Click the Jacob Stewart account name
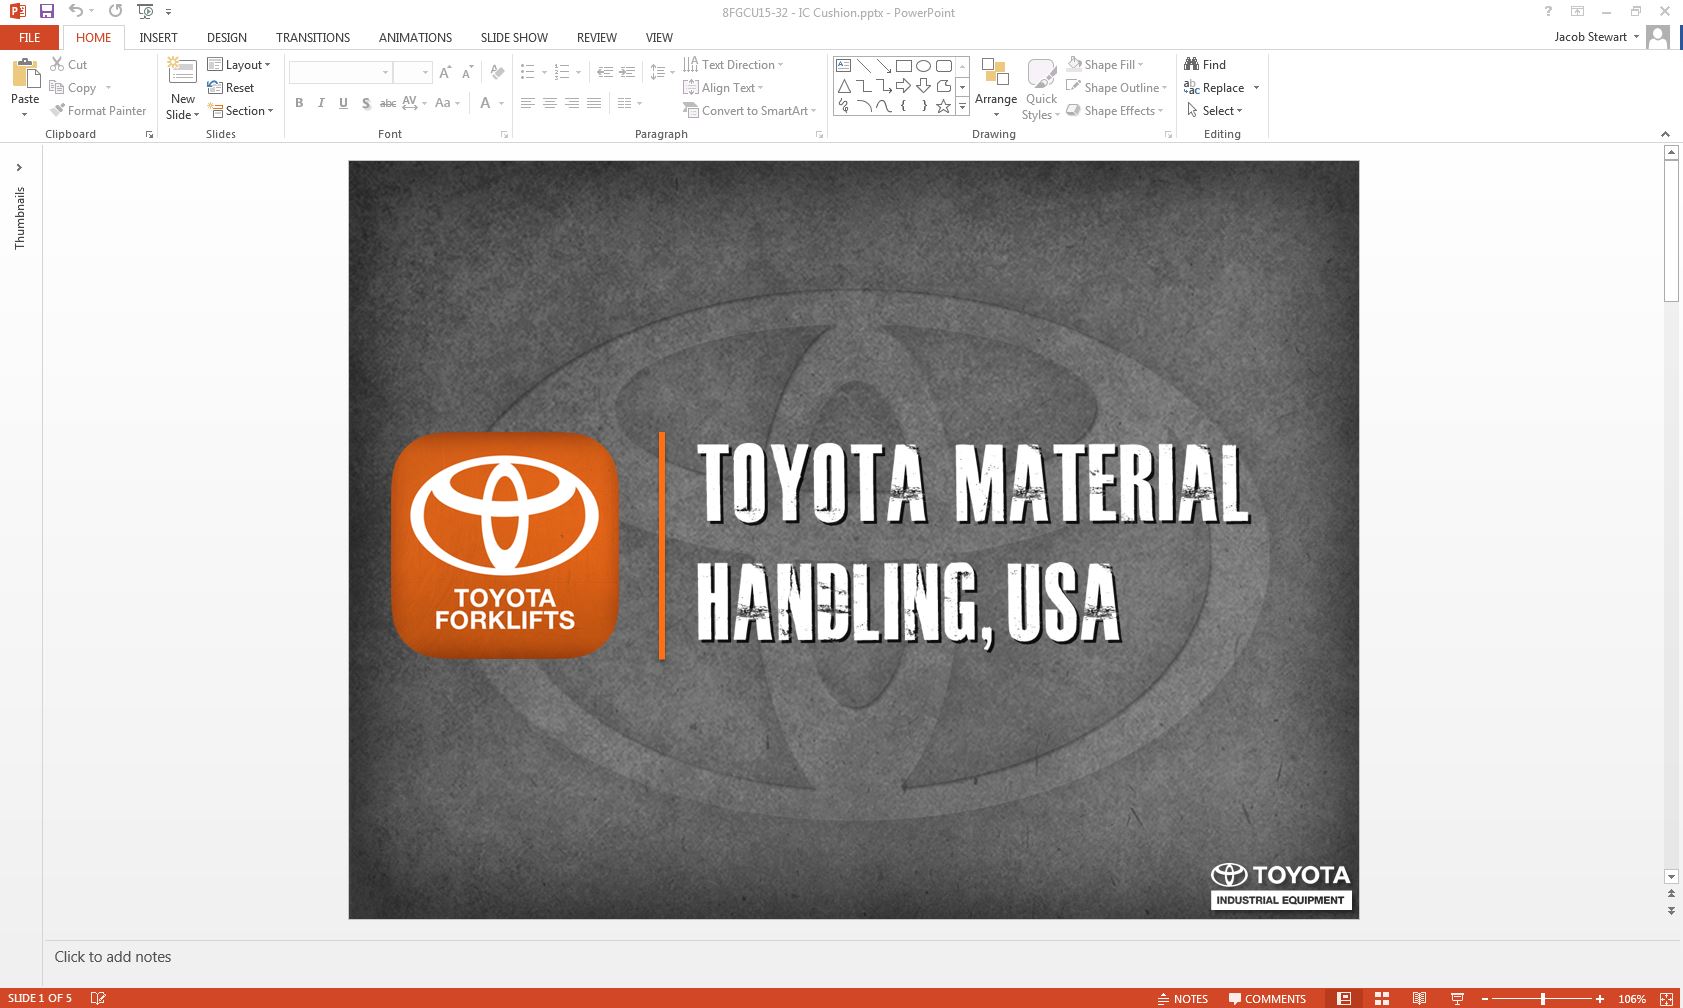 point(1590,37)
